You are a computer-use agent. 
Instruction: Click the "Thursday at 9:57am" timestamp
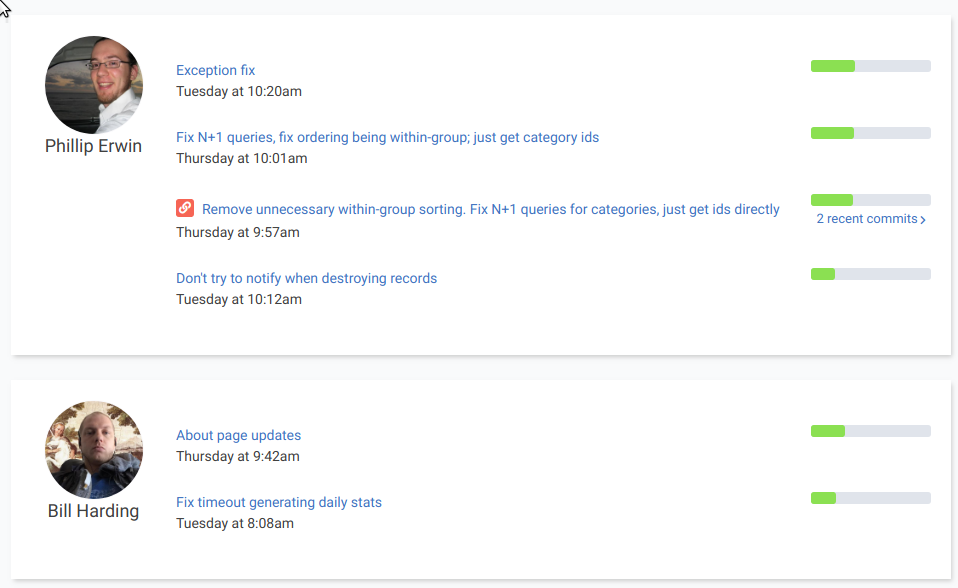tap(237, 232)
